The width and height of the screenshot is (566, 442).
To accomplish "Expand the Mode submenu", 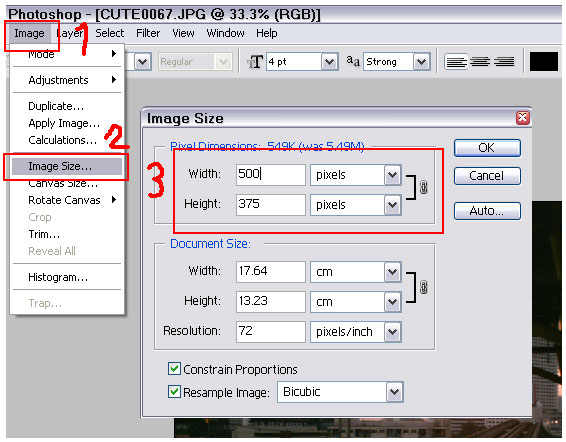I will 67,54.
